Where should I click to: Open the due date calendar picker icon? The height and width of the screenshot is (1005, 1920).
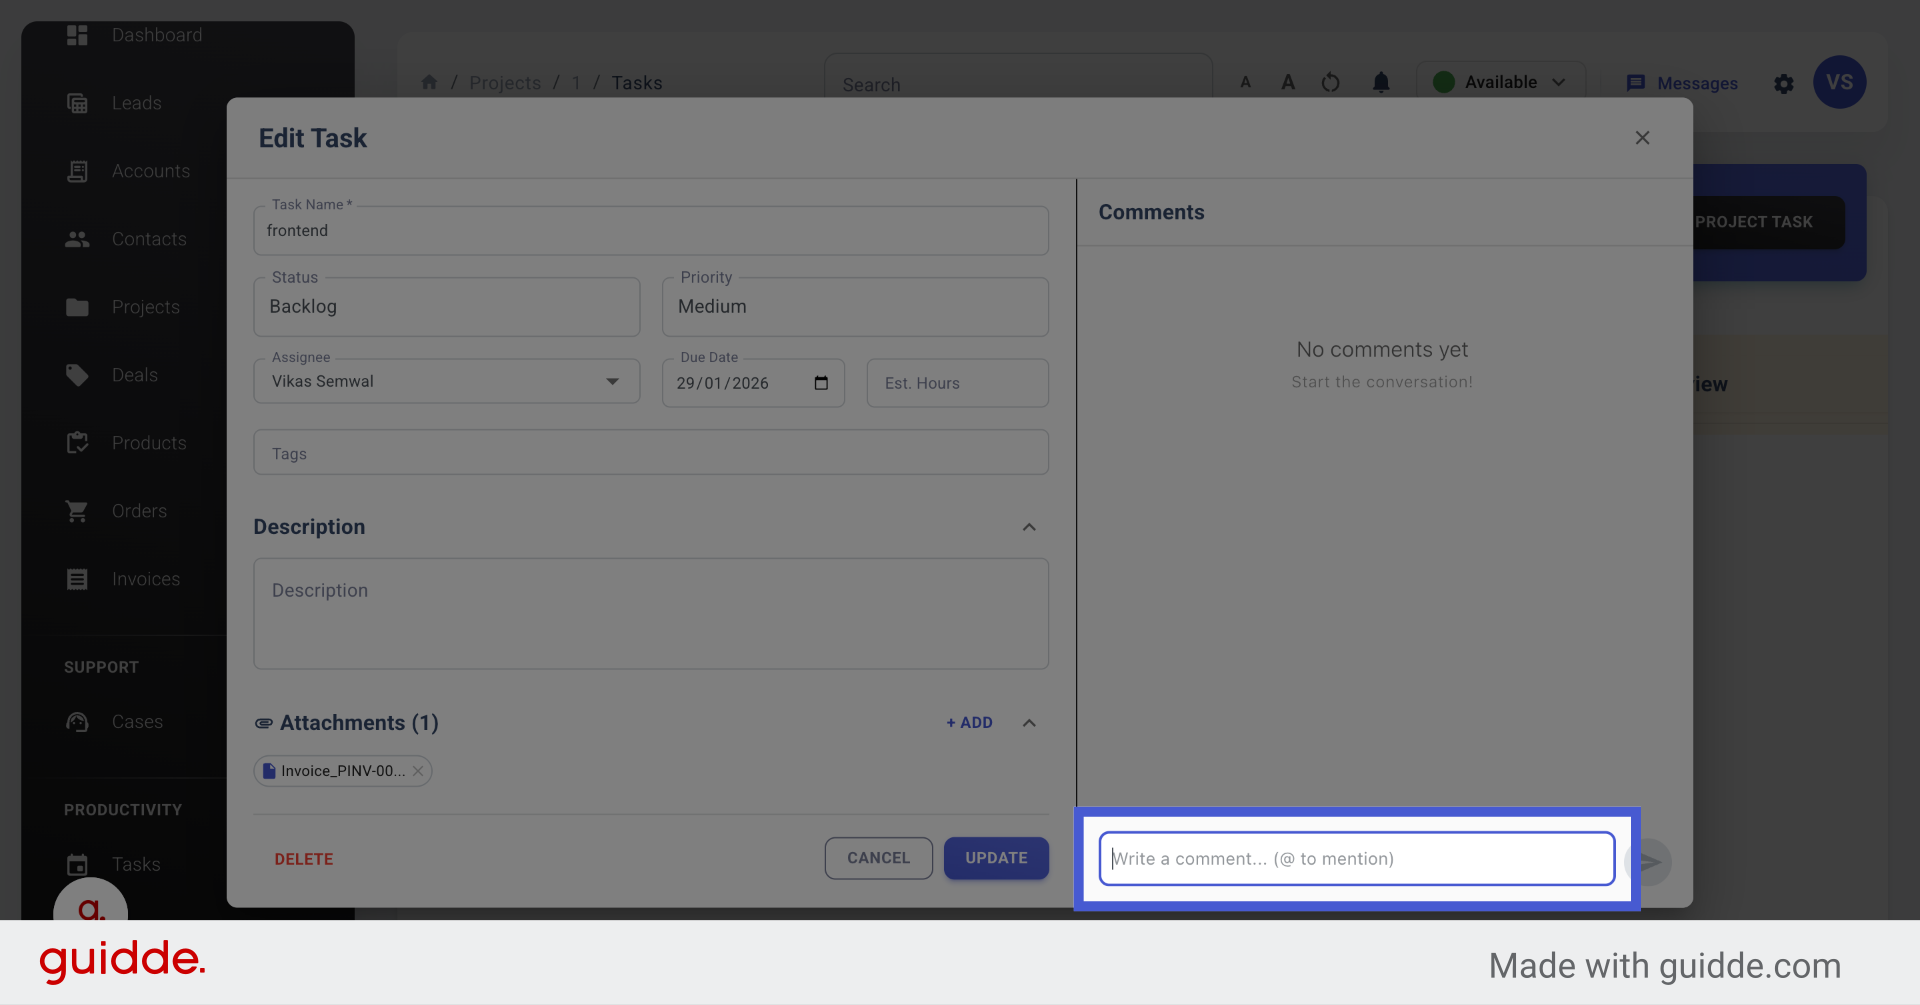pos(821,383)
